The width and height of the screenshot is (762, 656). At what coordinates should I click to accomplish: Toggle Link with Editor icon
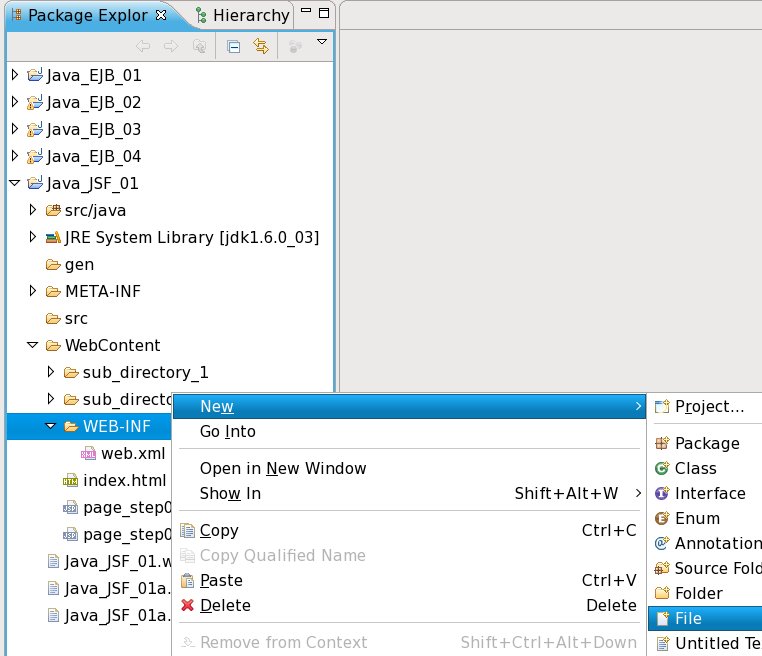(261, 46)
